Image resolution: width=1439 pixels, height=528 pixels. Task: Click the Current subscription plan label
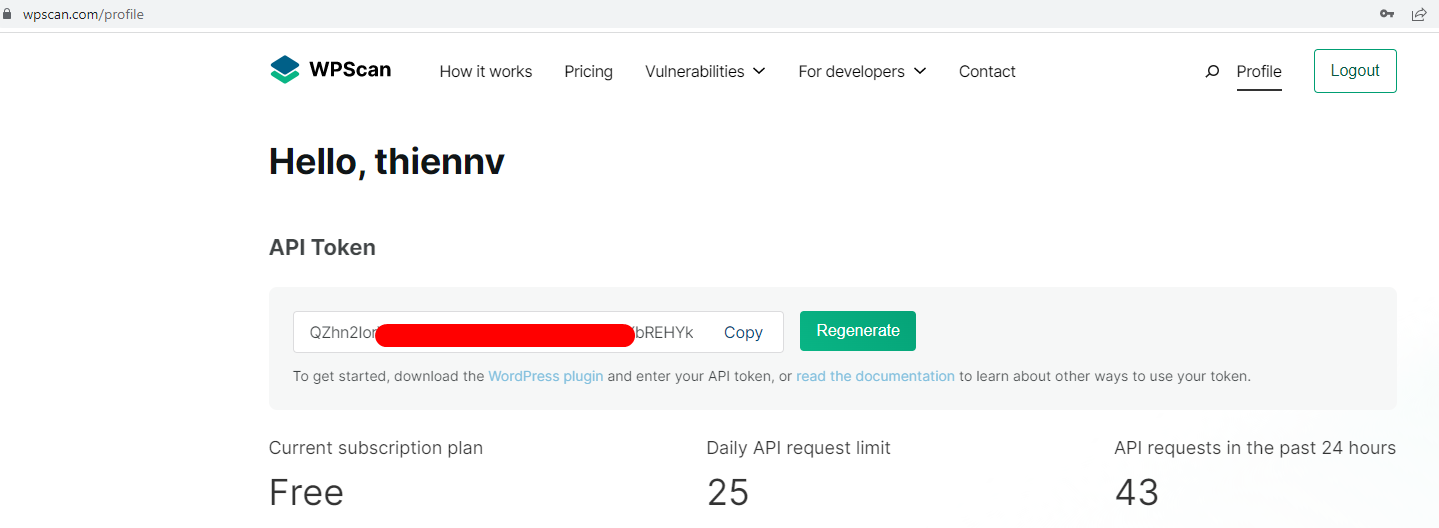[x=376, y=448]
